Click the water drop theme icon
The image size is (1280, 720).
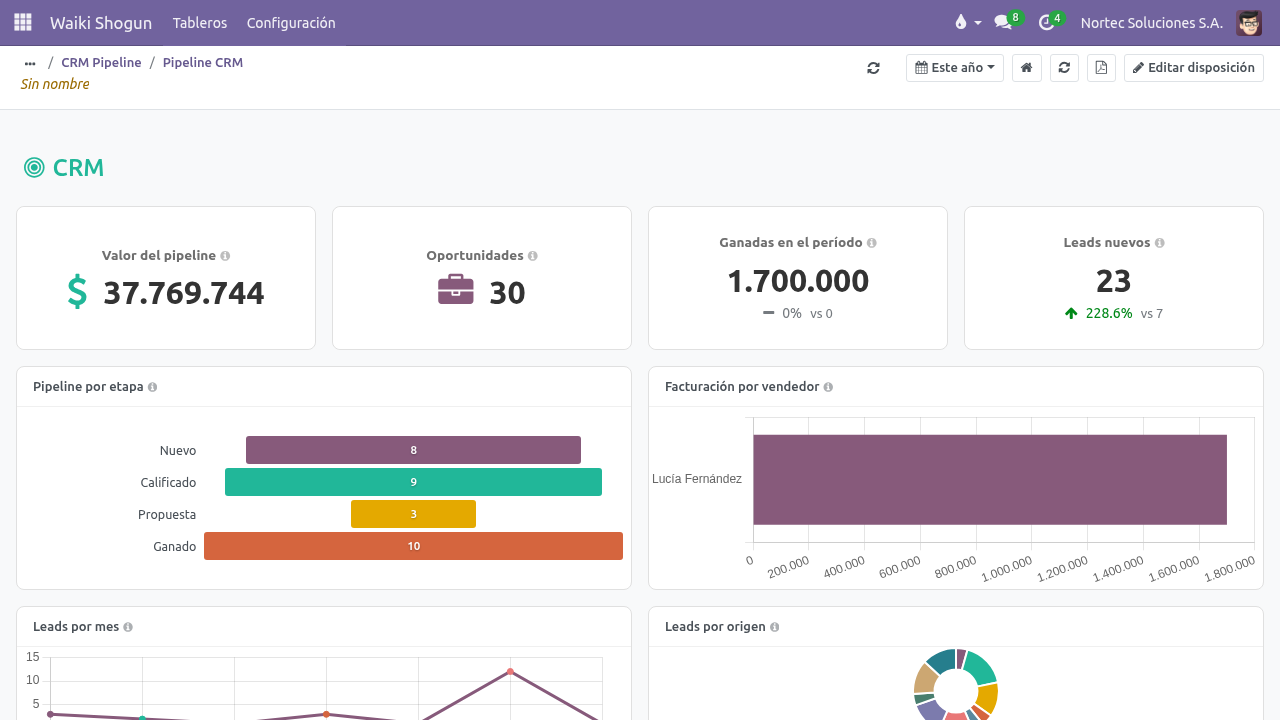(961, 22)
